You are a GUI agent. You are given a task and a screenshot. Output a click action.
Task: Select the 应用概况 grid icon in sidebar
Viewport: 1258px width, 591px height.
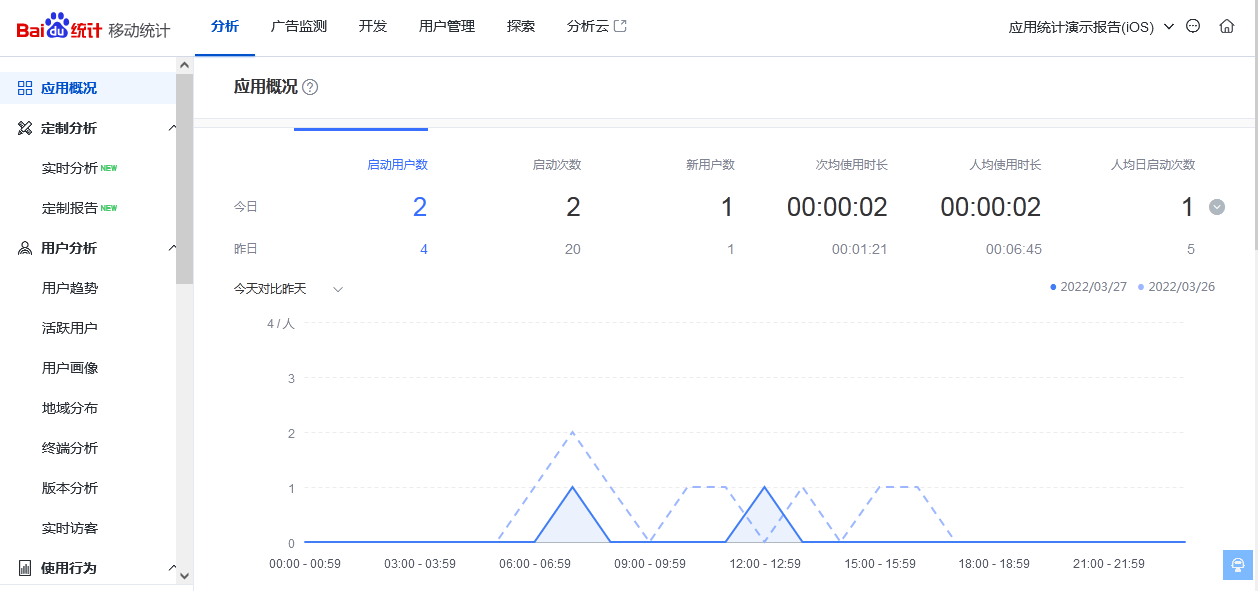(25, 88)
